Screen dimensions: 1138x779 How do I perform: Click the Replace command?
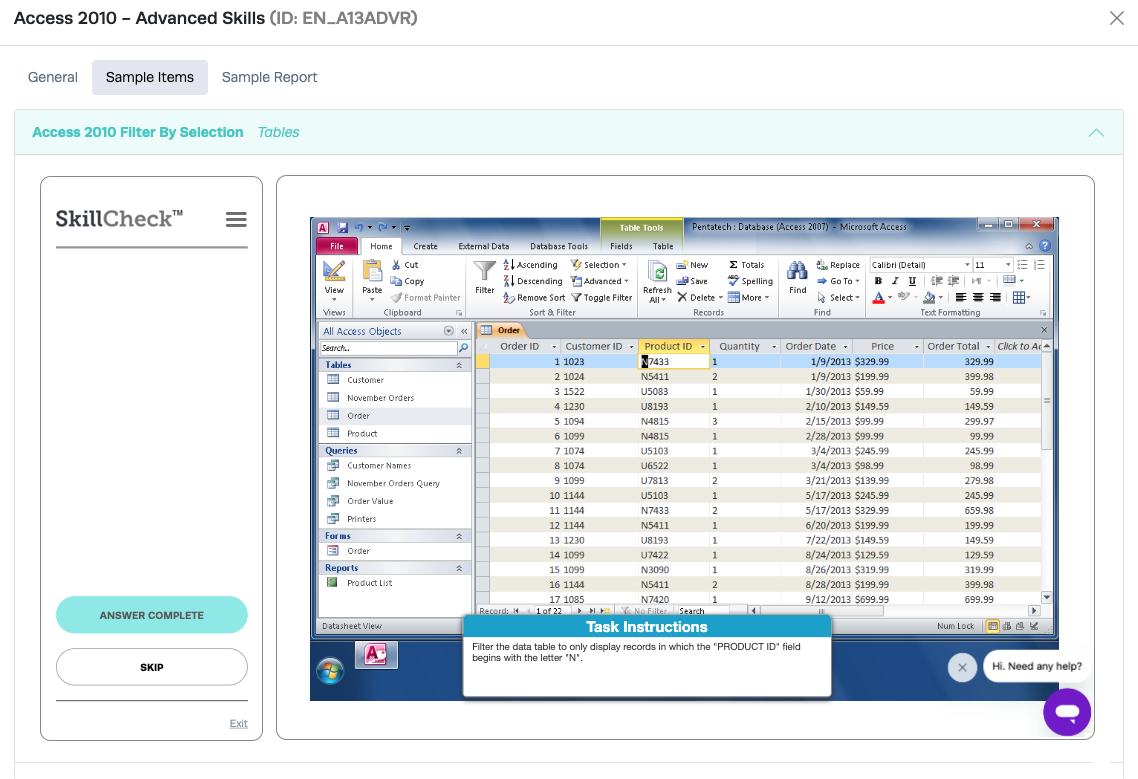(x=838, y=265)
